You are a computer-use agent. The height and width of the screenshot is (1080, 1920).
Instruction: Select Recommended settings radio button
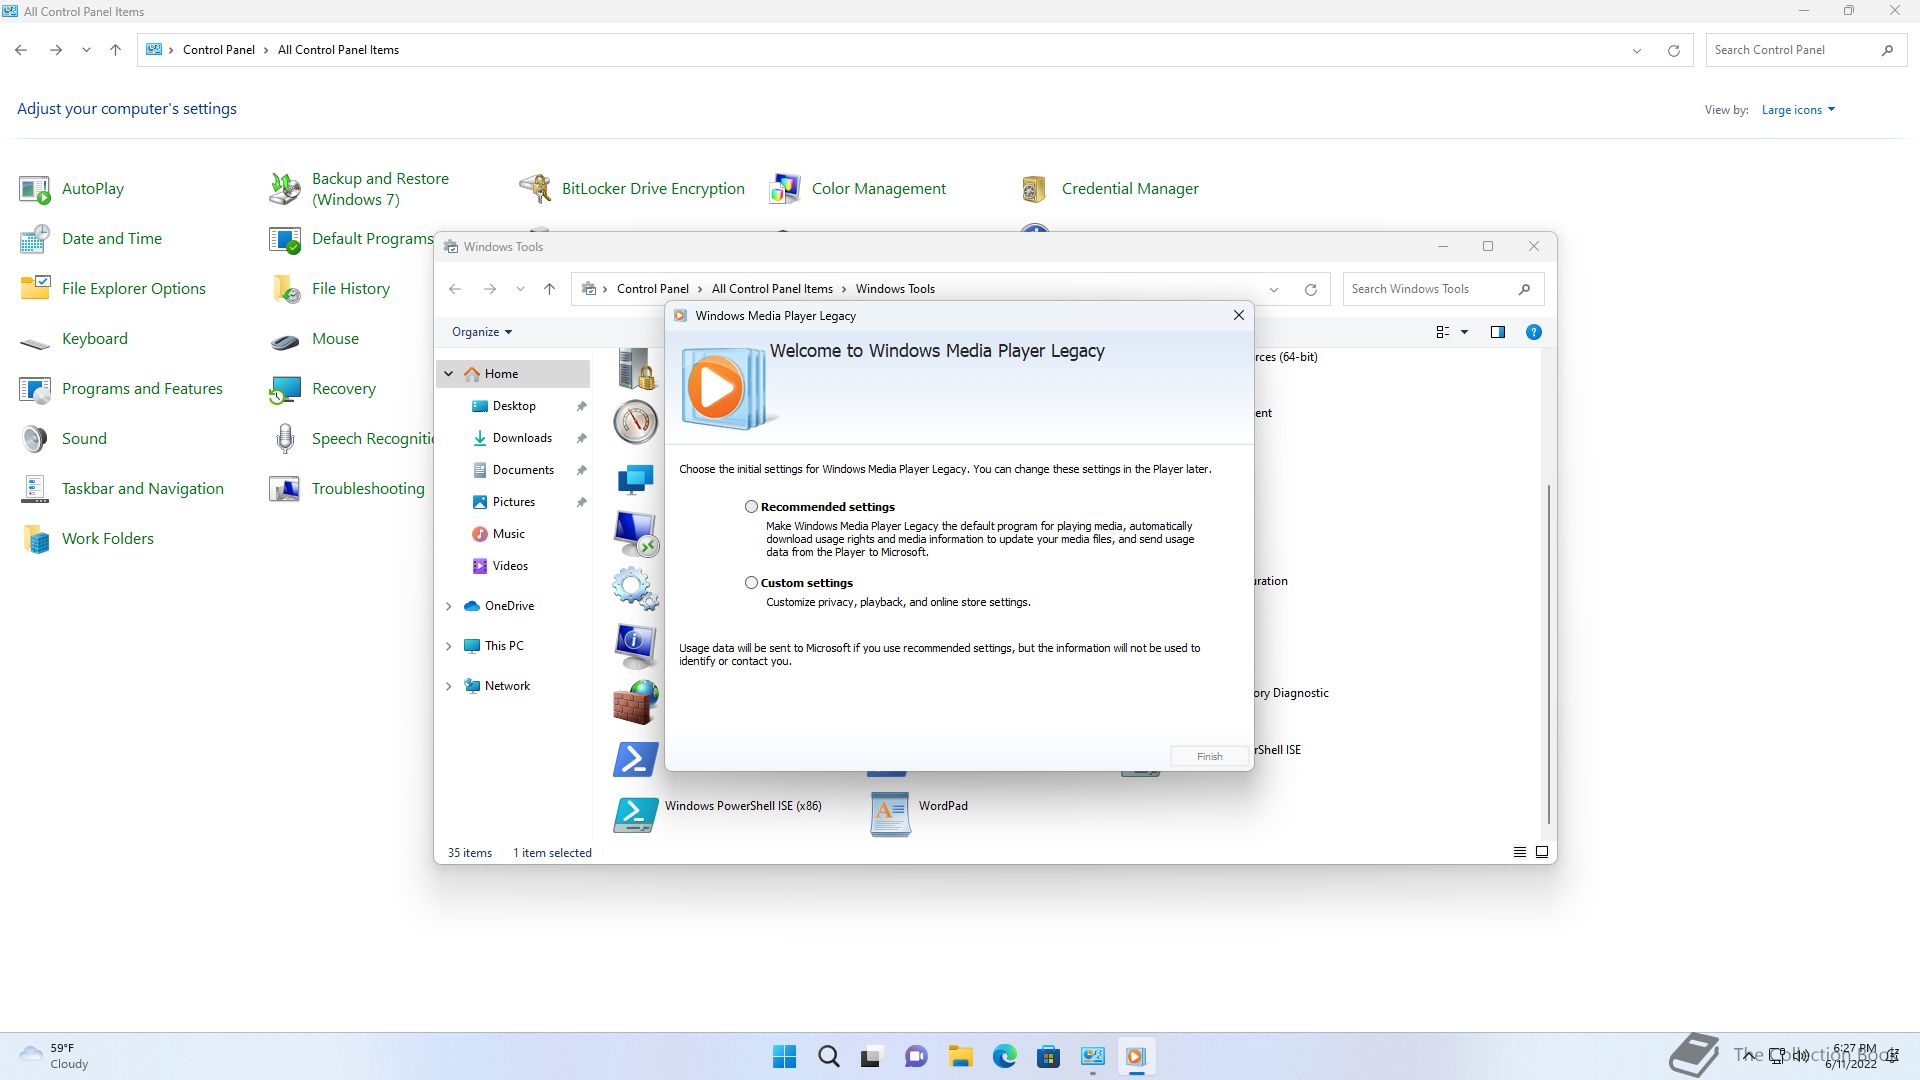pos(751,507)
